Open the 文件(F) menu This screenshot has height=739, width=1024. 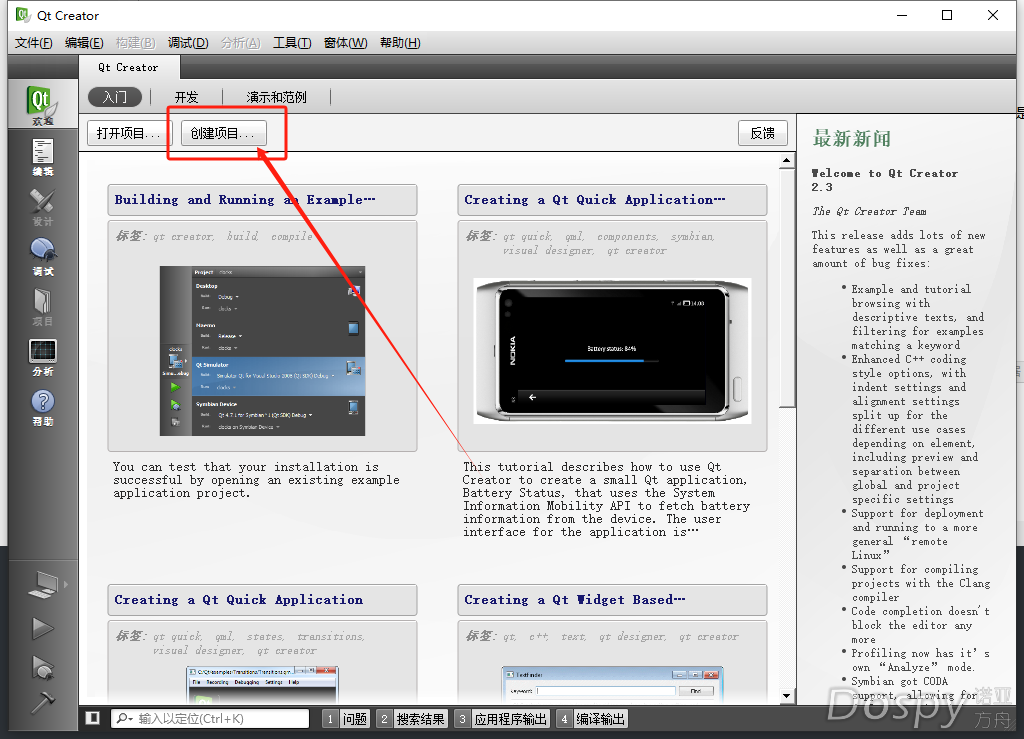(33, 43)
